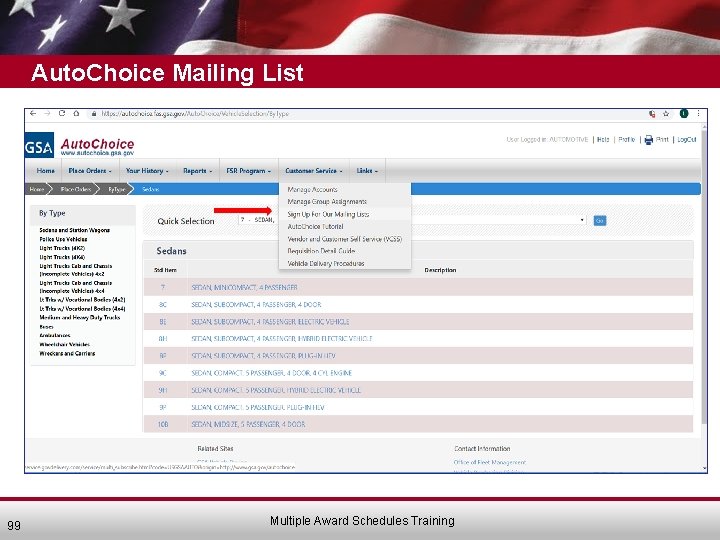The height and width of the screenshot is (540, 720).
Task: Click Std Item cell 10B
Action: point(163,424)
